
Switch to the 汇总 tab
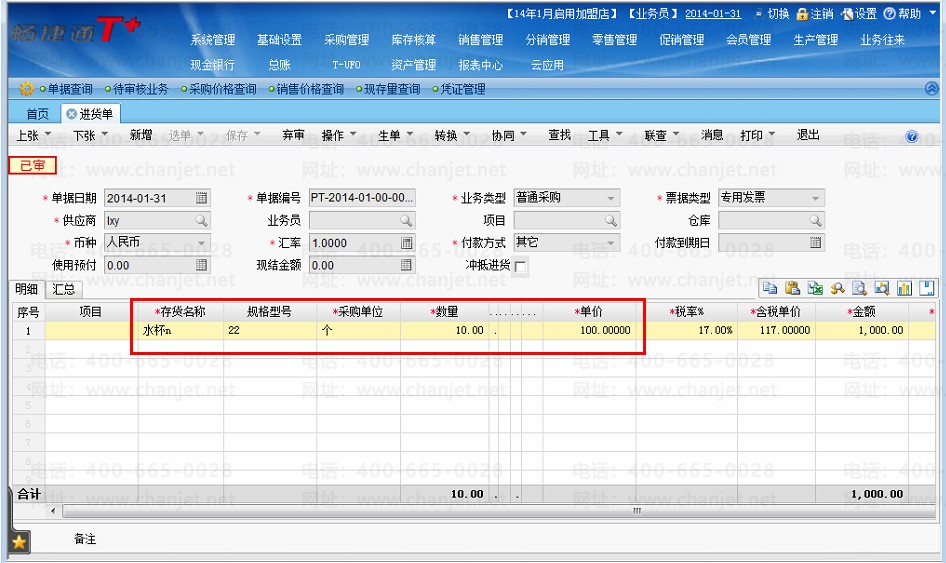(63, 289)
